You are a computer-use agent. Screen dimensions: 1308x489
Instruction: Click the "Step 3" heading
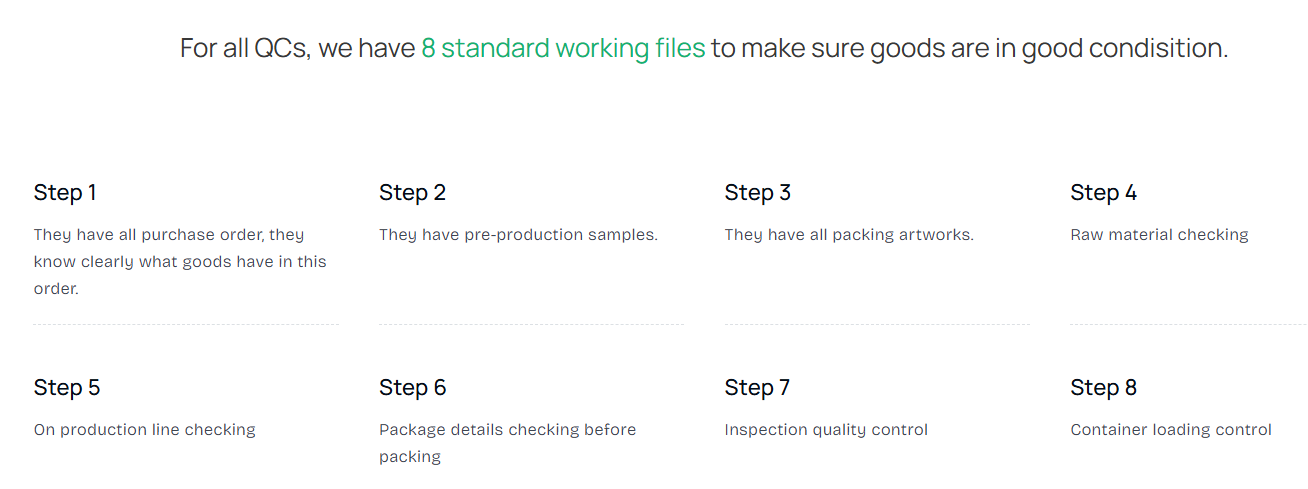757,192
